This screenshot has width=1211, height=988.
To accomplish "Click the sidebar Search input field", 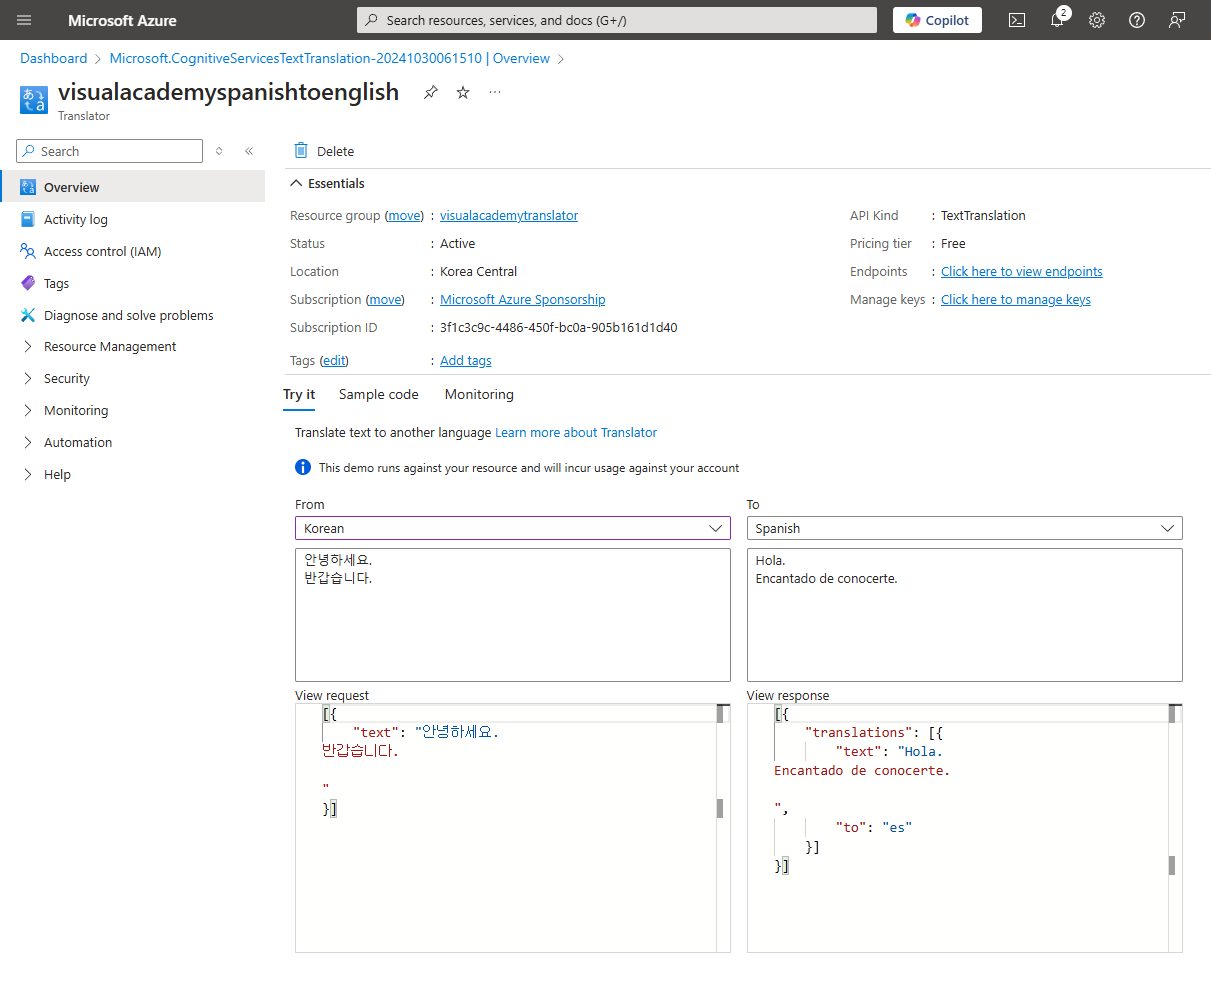I will [x=118, y=151].
